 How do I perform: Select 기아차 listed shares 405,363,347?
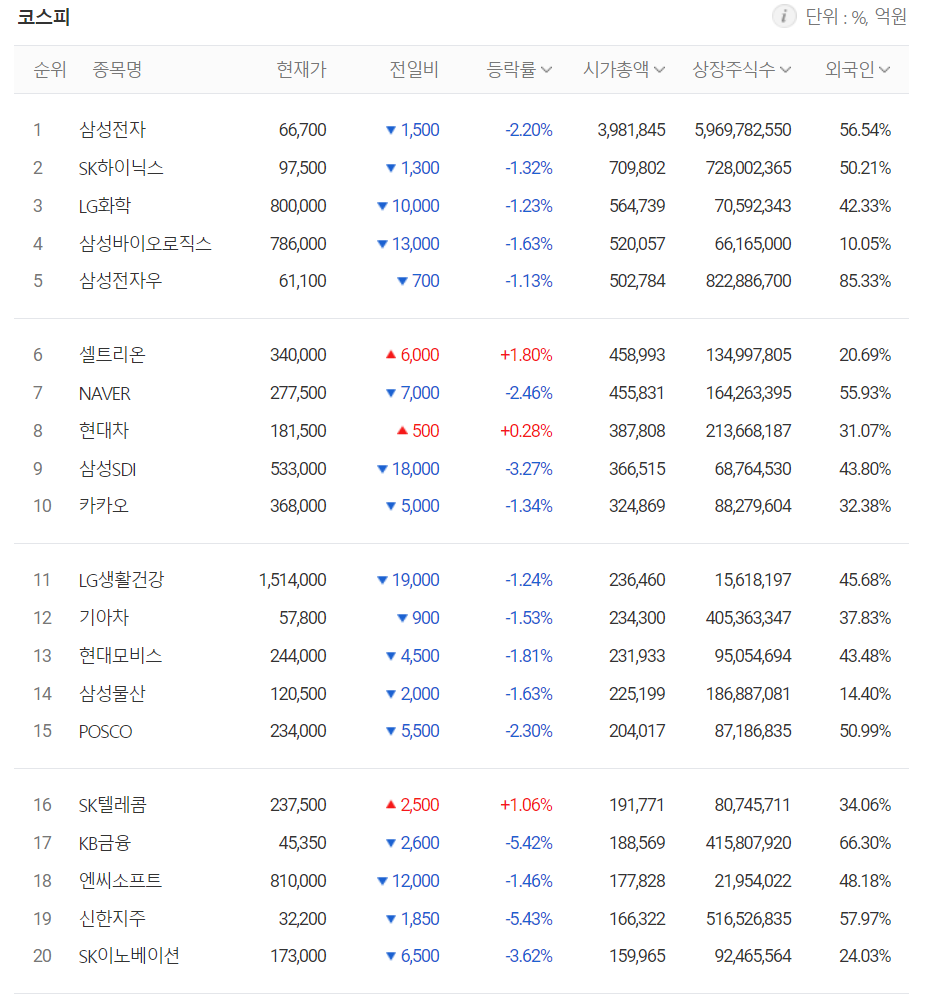point(748,618)
